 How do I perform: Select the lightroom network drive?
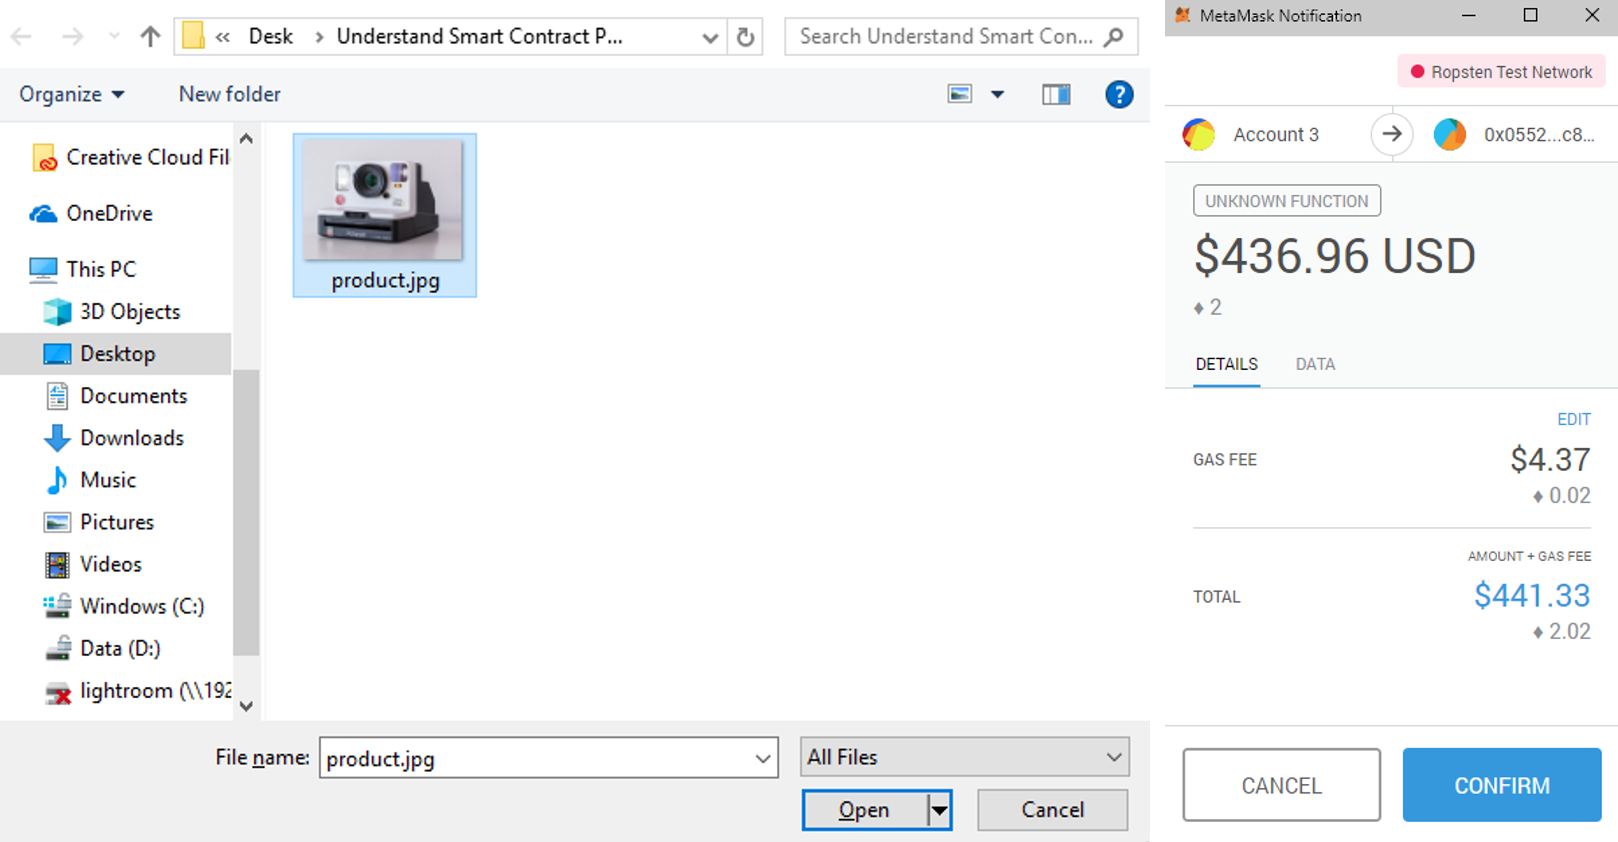137,691
